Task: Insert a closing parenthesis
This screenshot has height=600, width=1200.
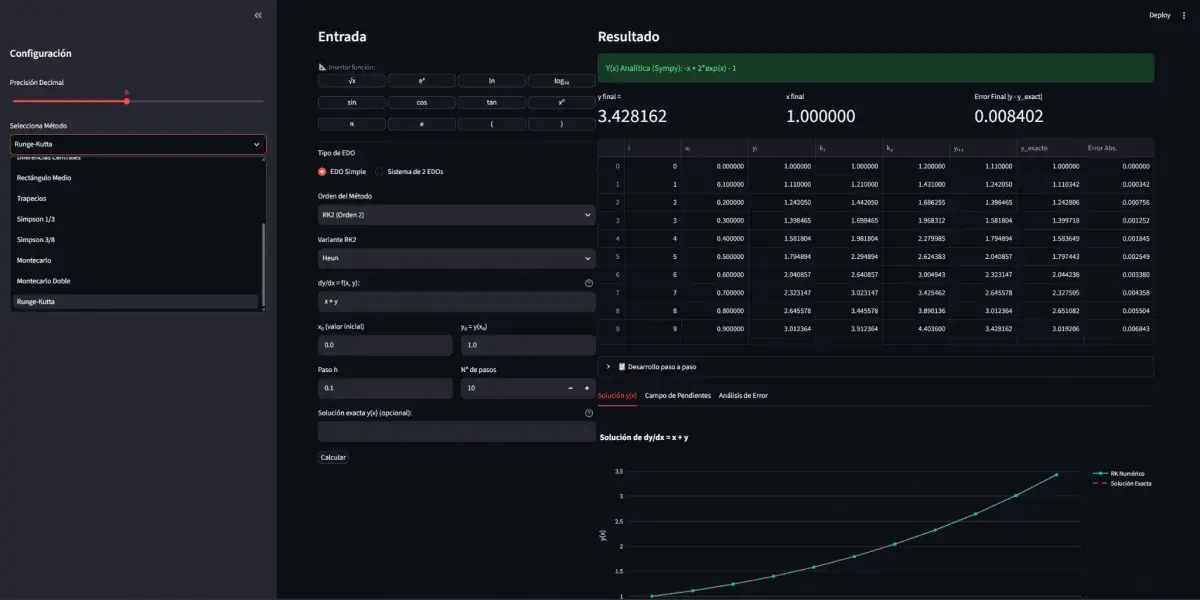Action: point(561,124)
